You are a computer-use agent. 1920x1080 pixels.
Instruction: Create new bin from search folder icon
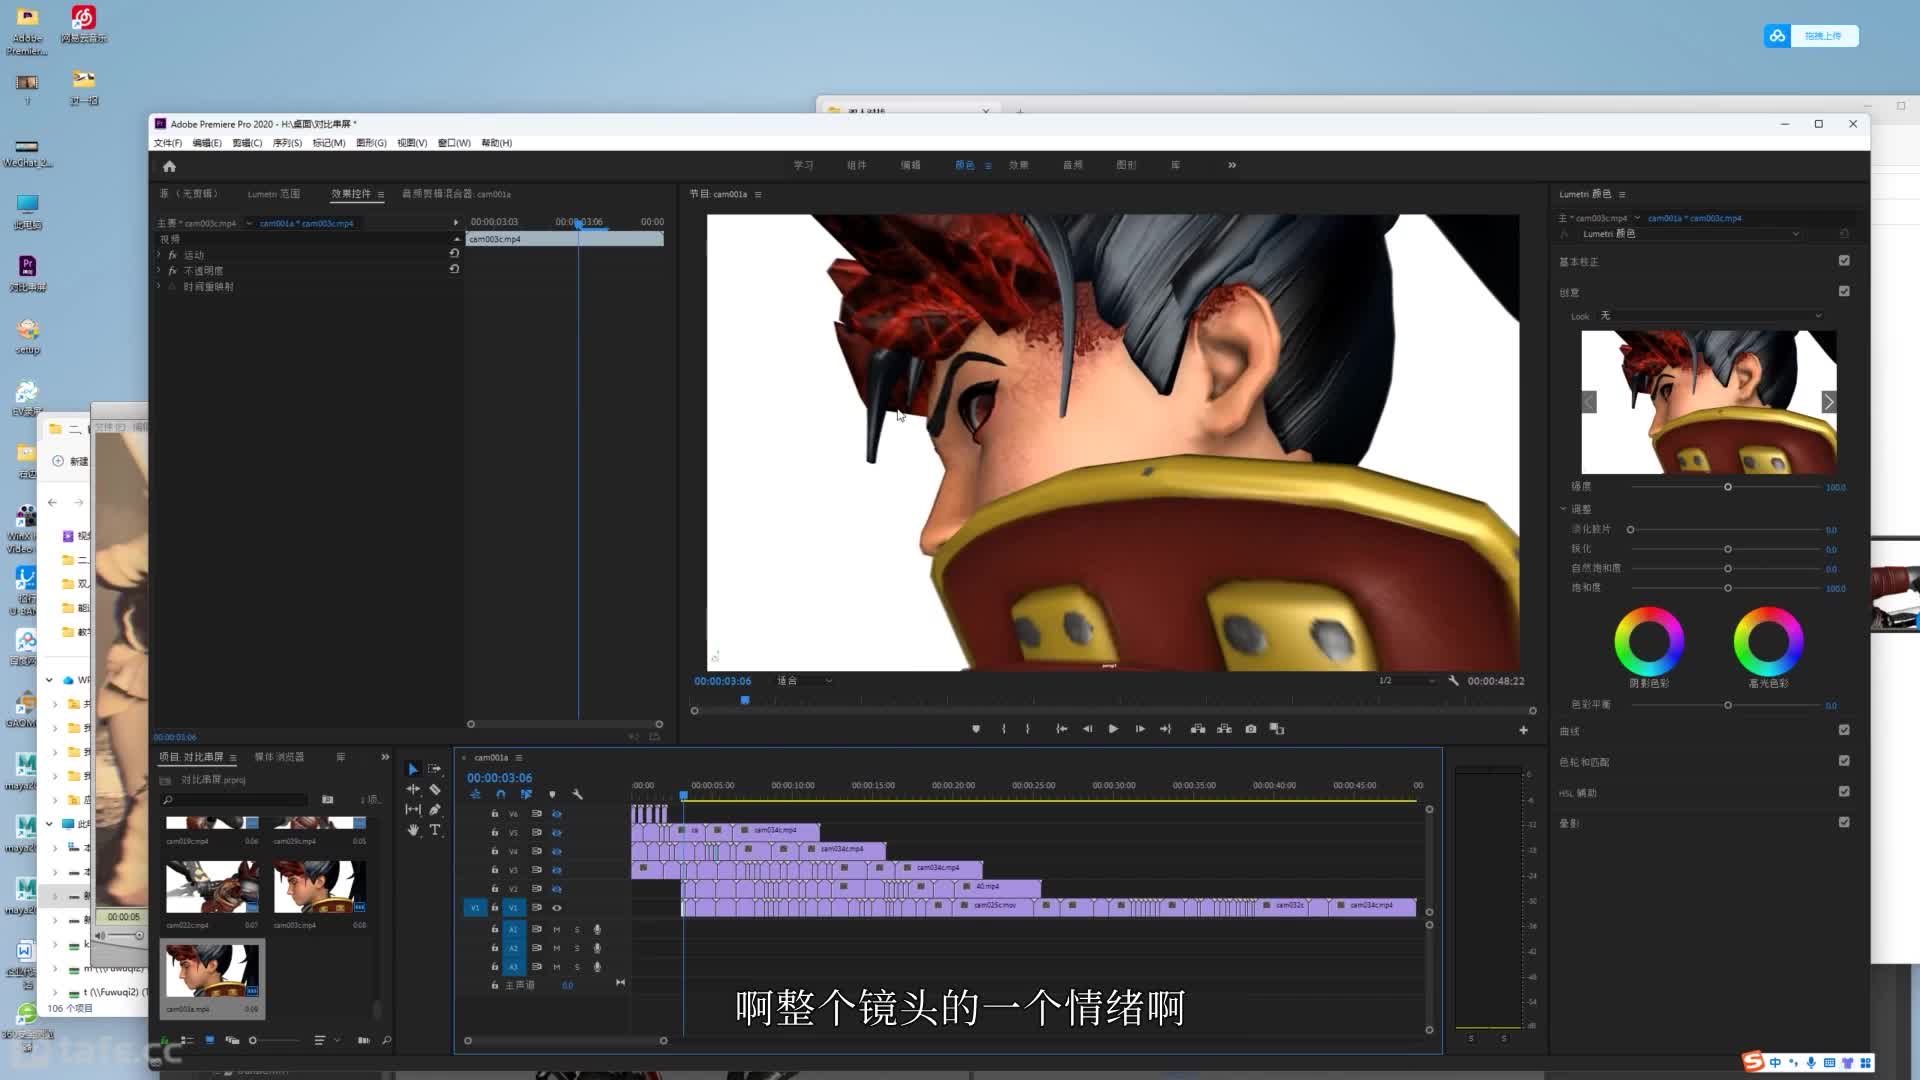(327, 799)
